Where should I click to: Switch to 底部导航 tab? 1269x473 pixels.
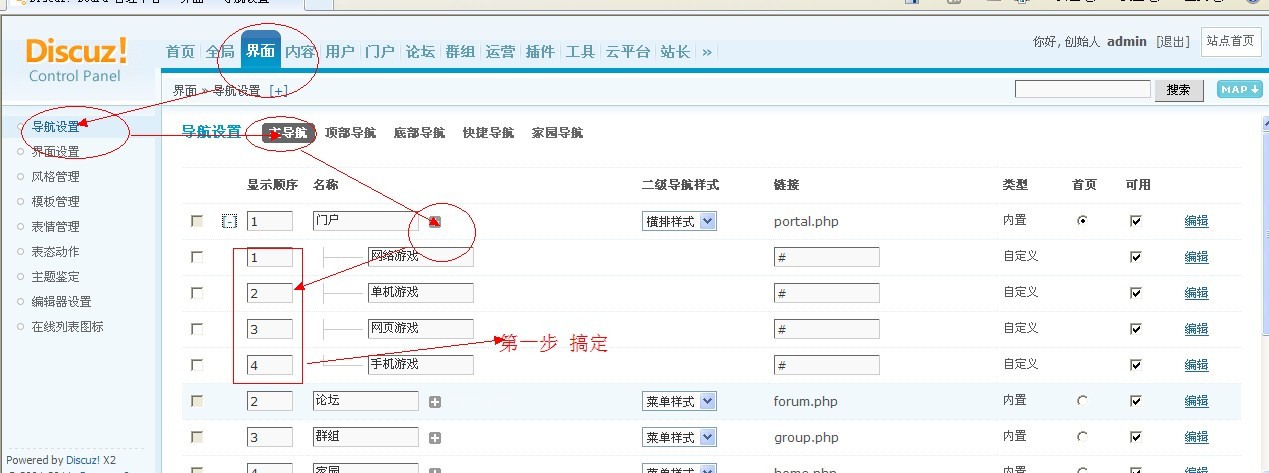[x=419, y=133]
